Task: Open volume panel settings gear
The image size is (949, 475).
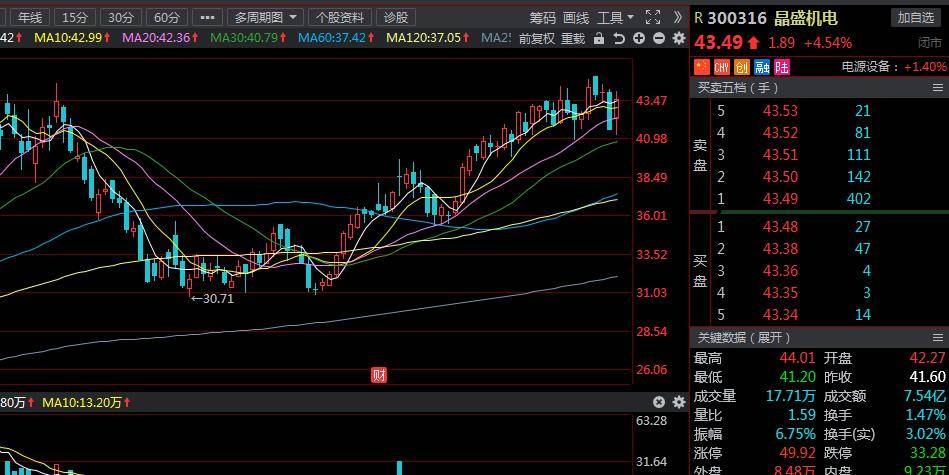Action: [x=679, y=402]
